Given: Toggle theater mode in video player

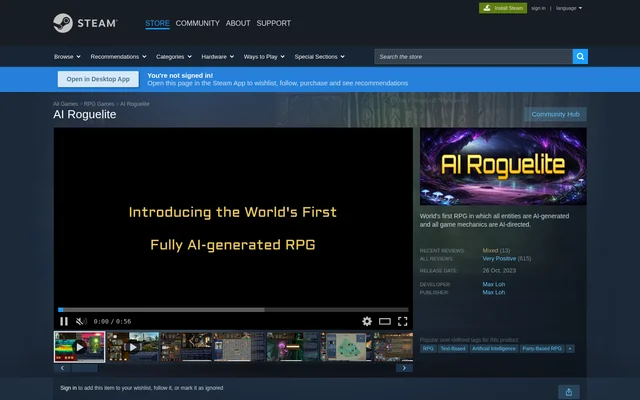Looking at the screenshot, I should (x=384, y=321).
